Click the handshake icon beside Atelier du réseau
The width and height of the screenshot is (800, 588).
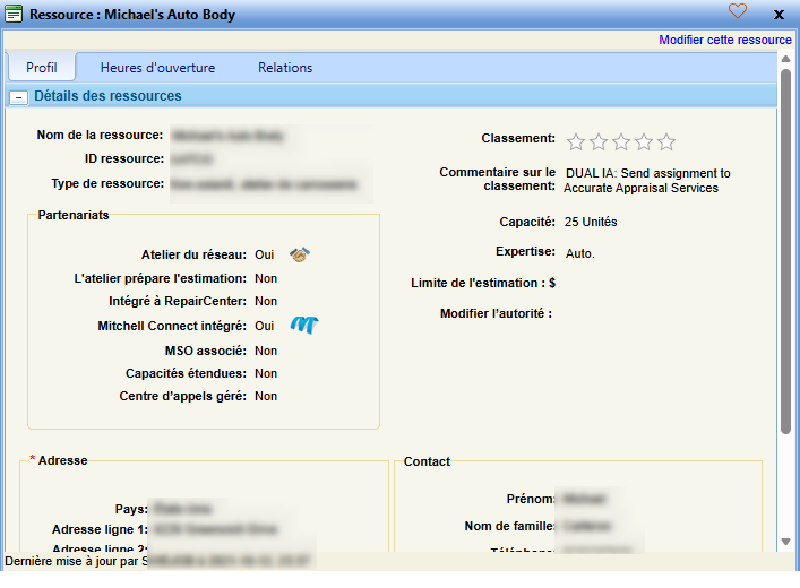point(300,255)
